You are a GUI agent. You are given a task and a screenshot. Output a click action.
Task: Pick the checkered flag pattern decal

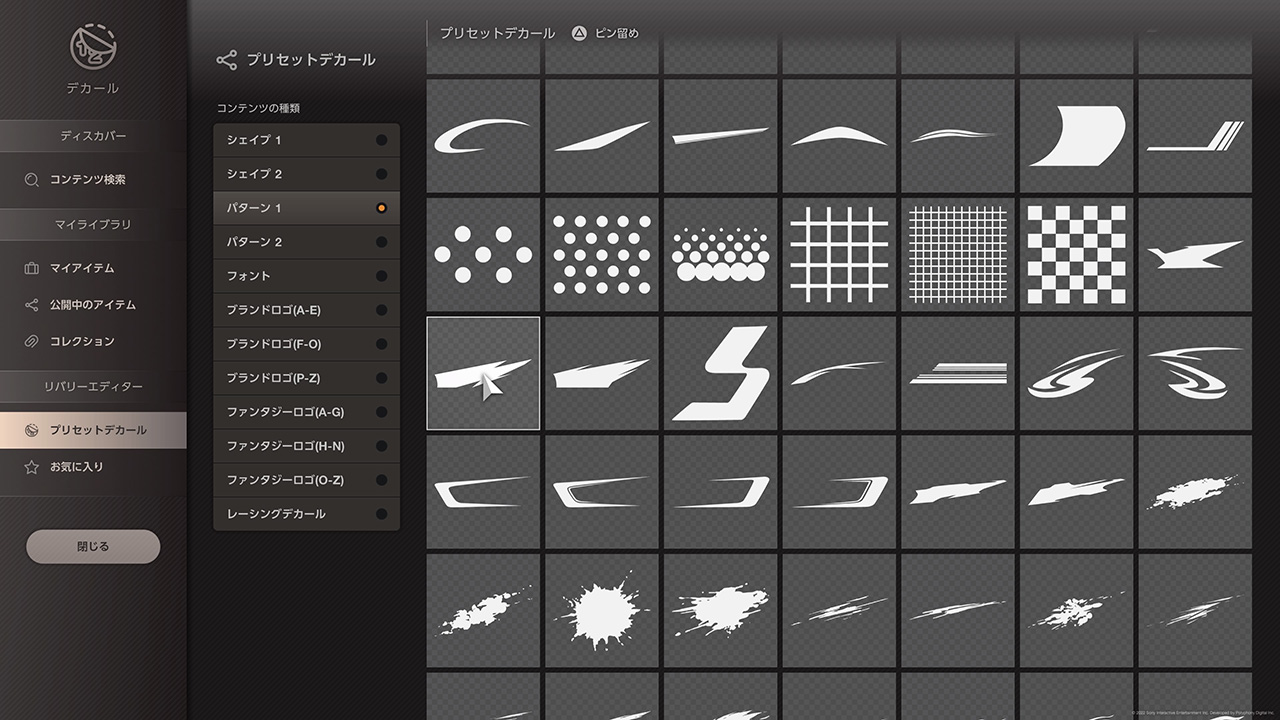pyautogui.click(x=1077, y=254)
